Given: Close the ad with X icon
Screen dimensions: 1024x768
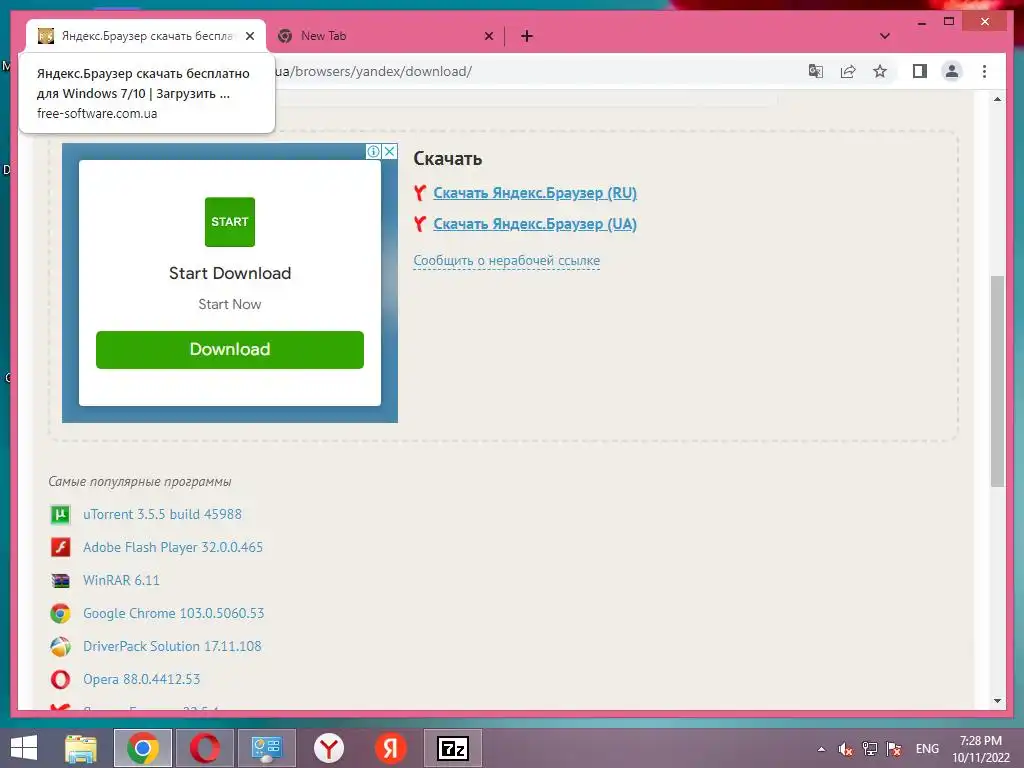Looking at the screenshot, I should (x=389, y=152).
